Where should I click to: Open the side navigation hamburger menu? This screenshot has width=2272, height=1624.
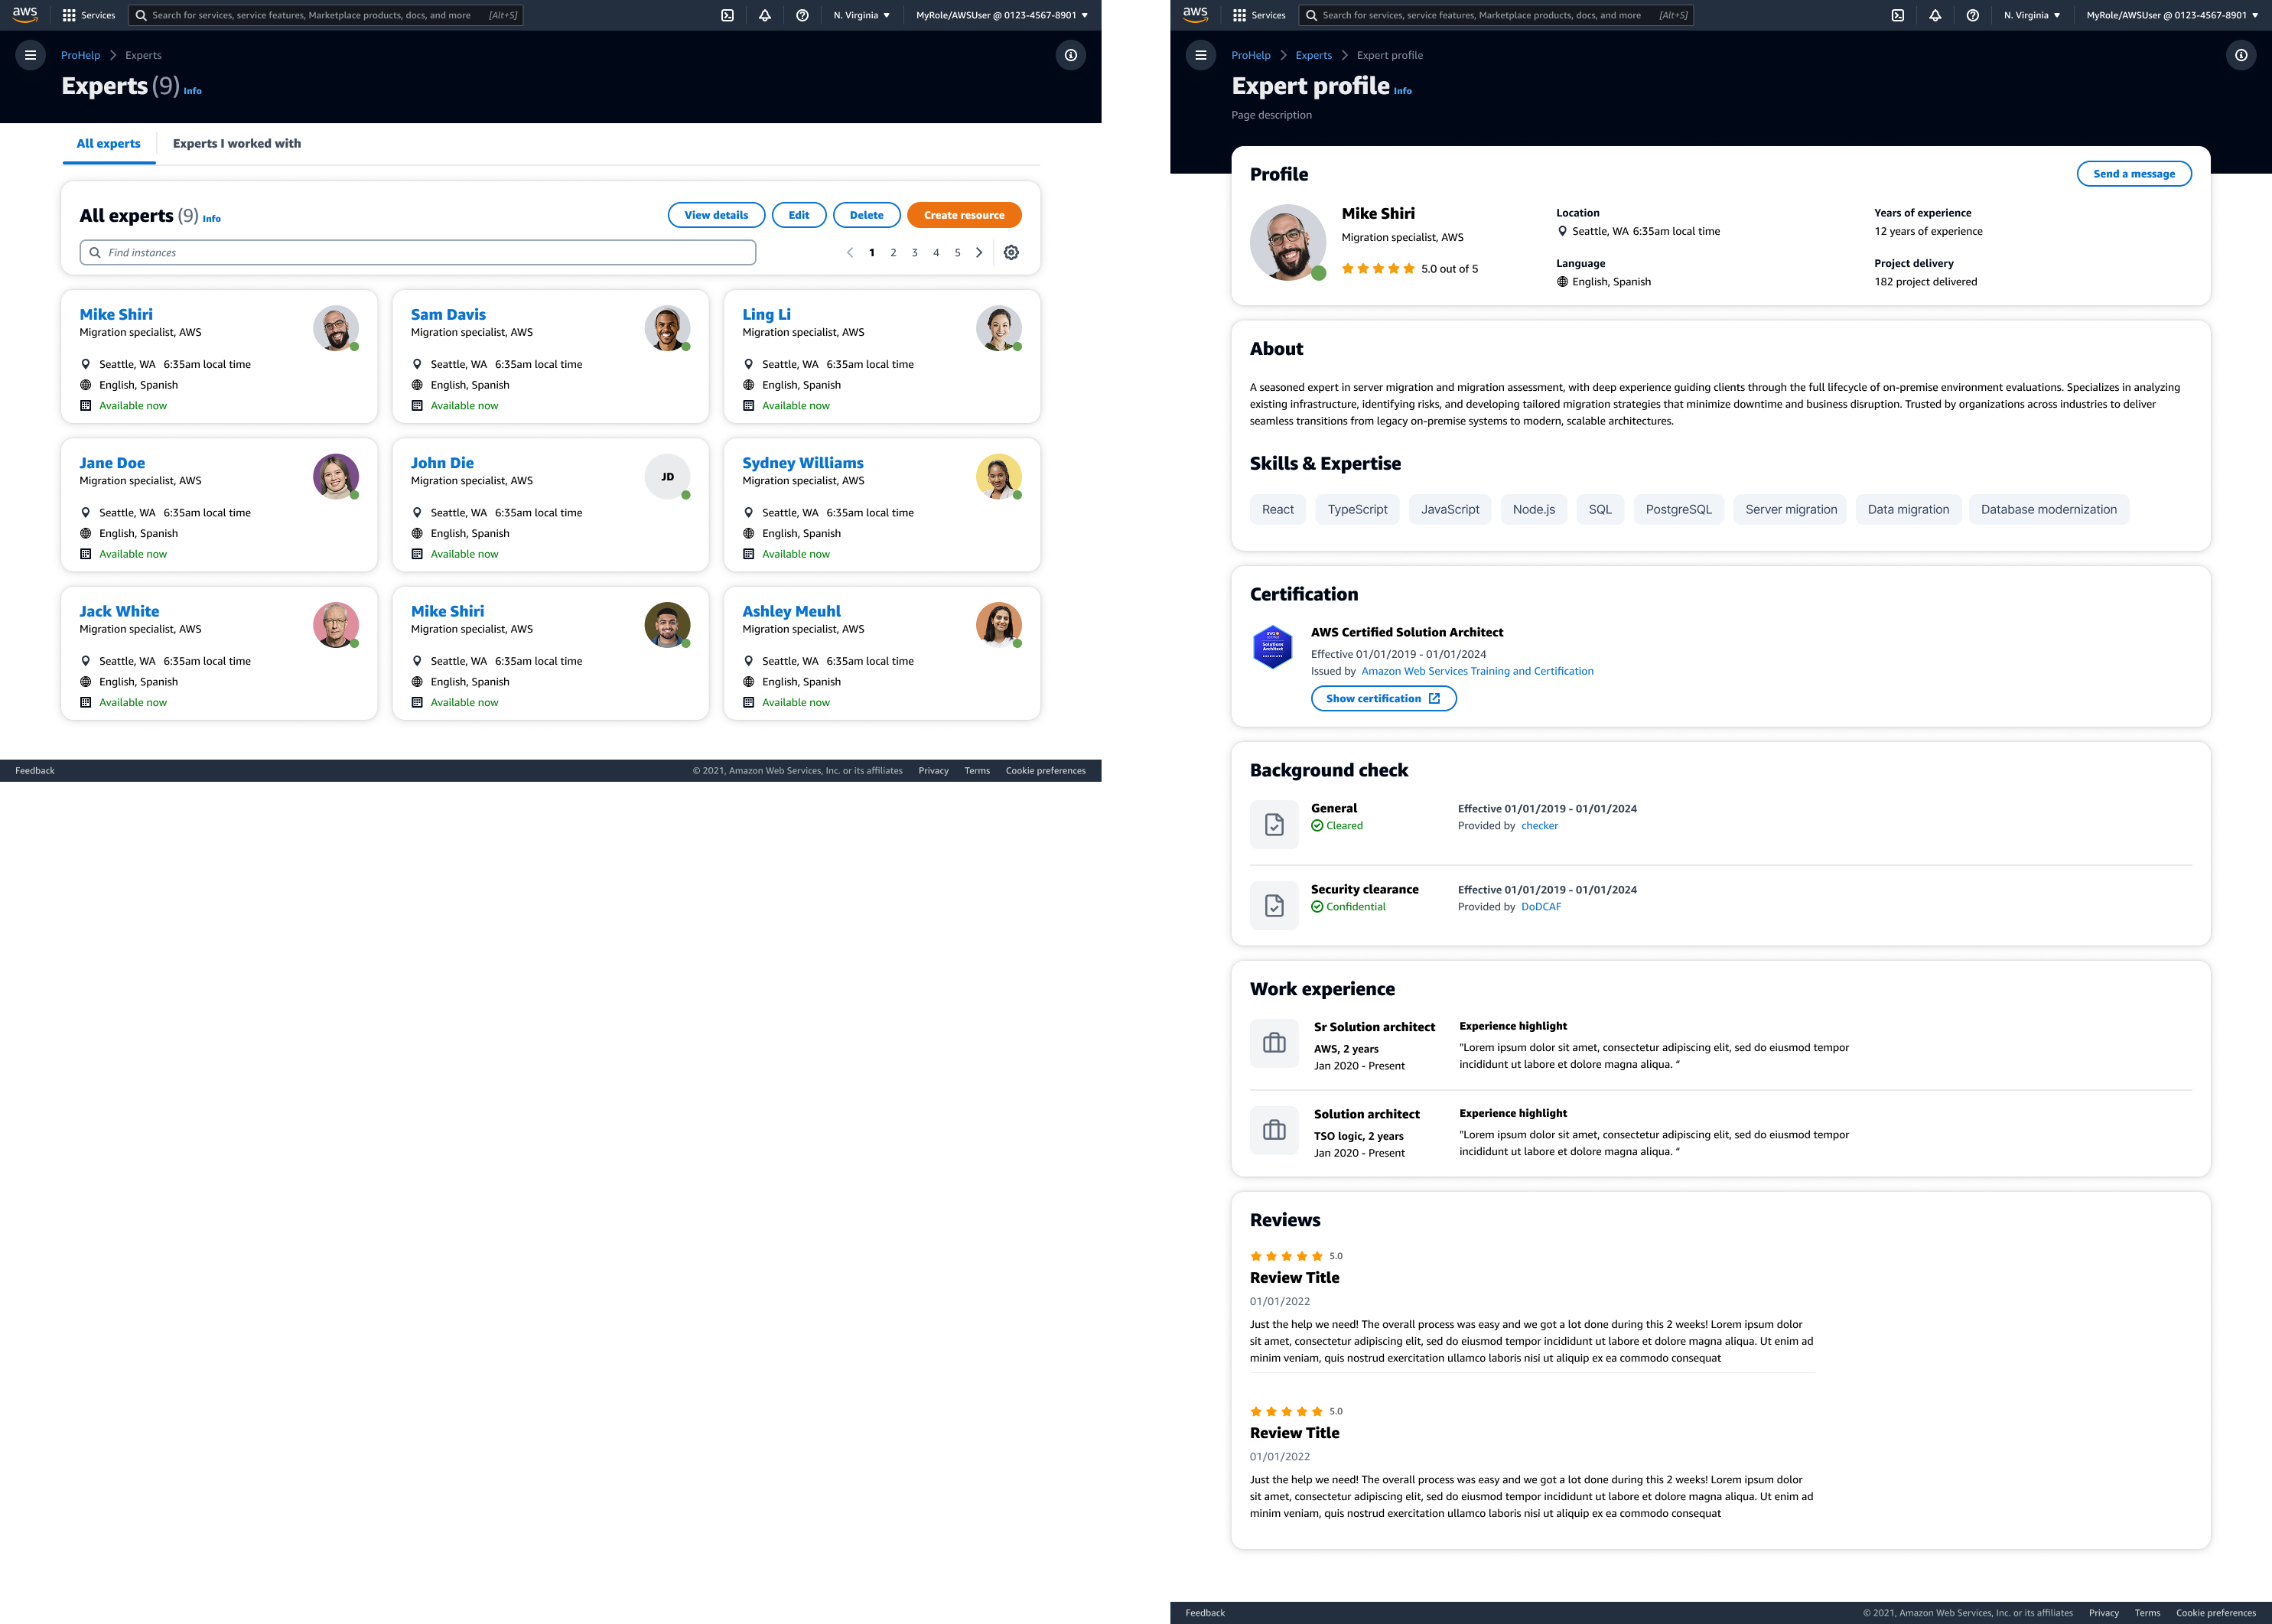click(30, 55)
